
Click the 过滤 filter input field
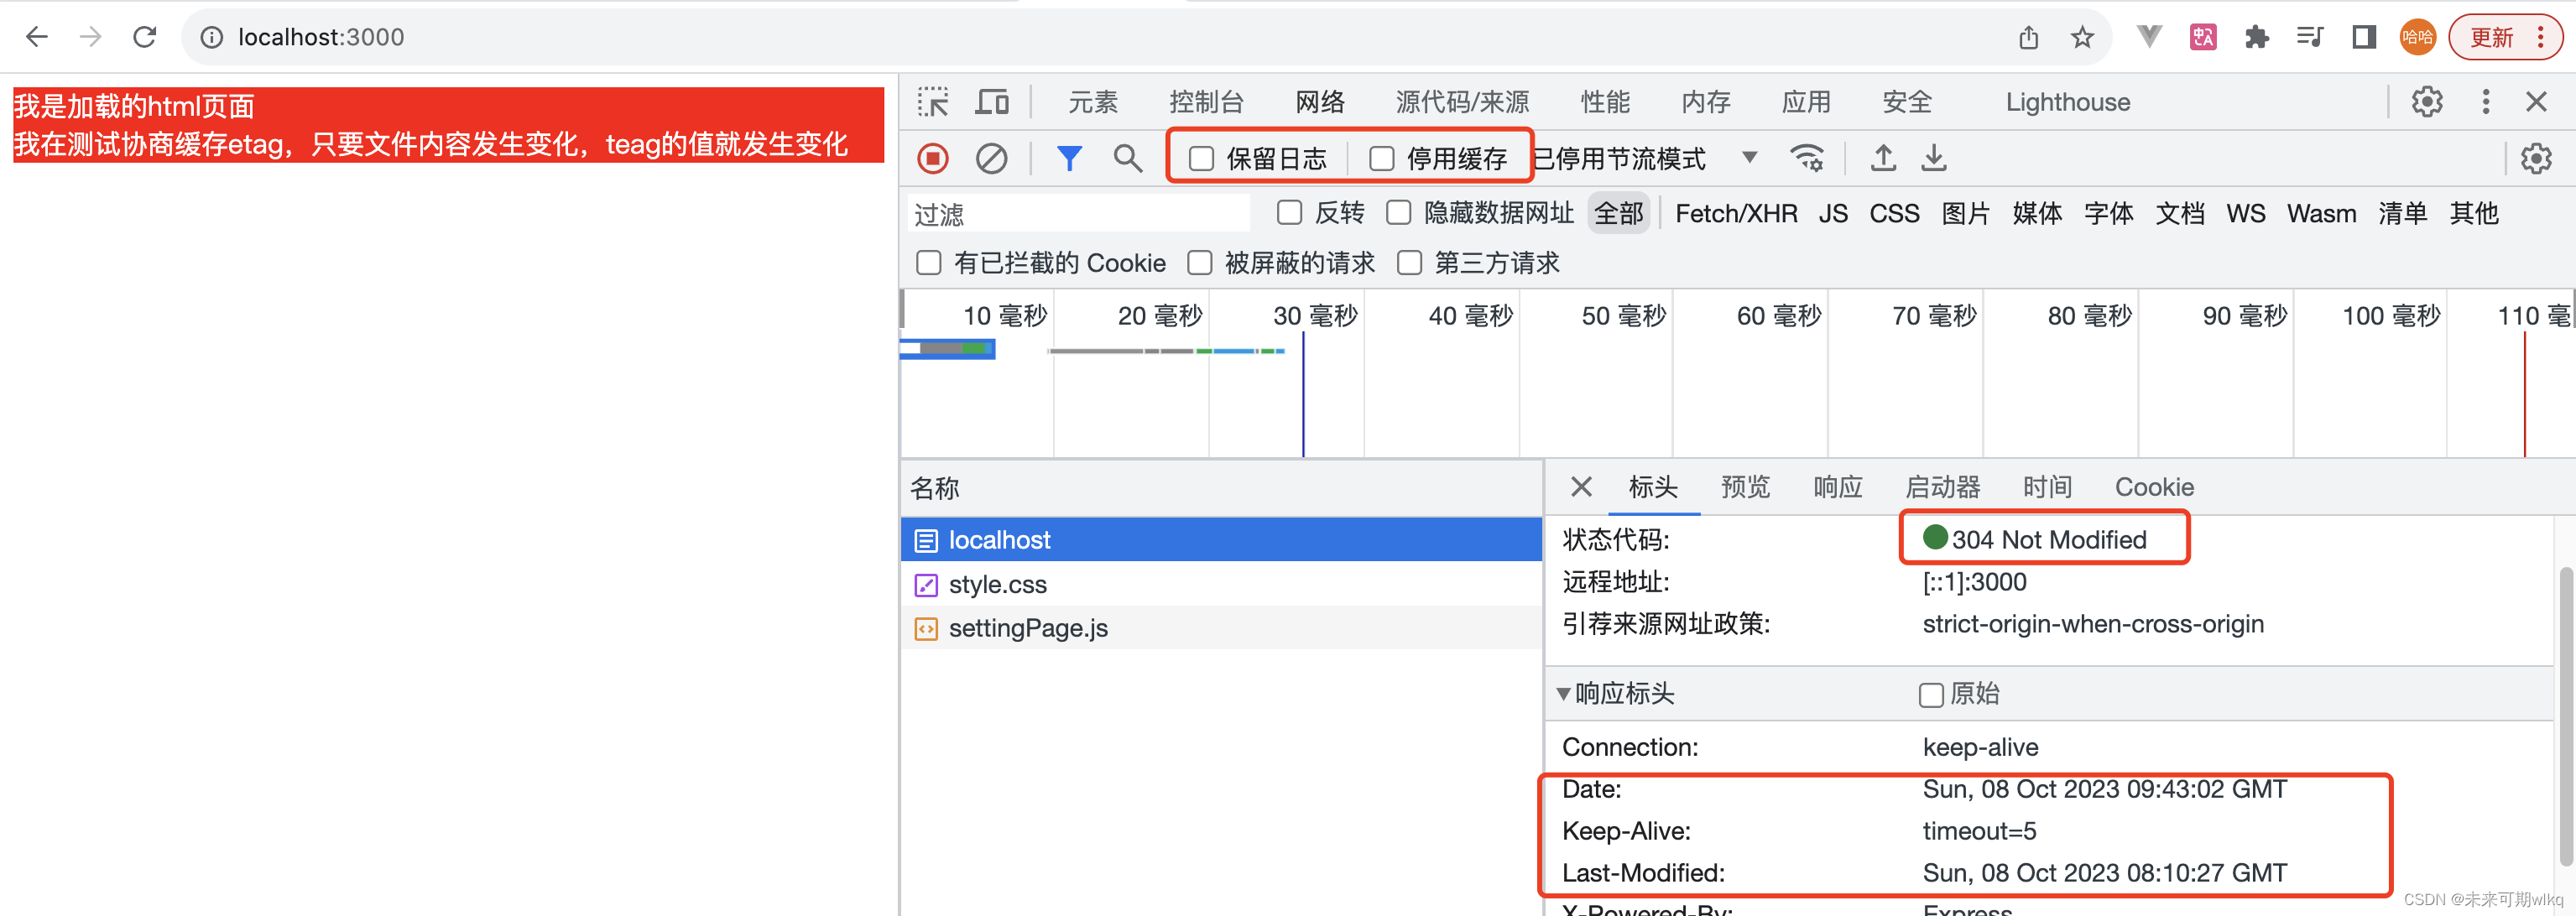pos(1079,214)
